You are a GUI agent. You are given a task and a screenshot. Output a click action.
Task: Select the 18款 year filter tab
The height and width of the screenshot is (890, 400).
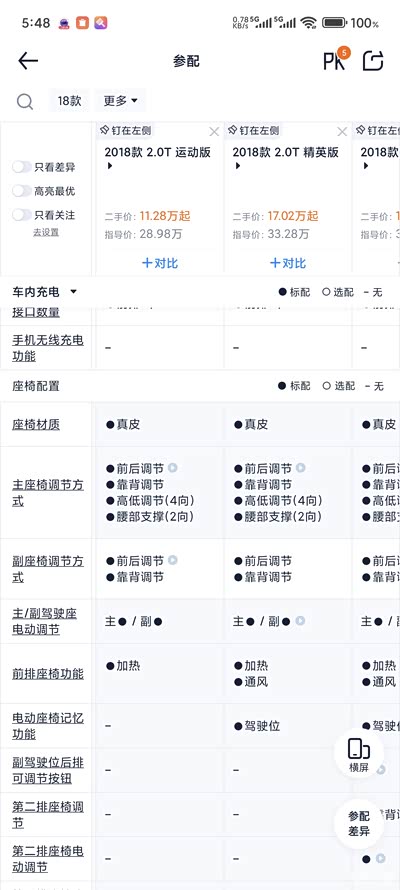tap(69, 101)
